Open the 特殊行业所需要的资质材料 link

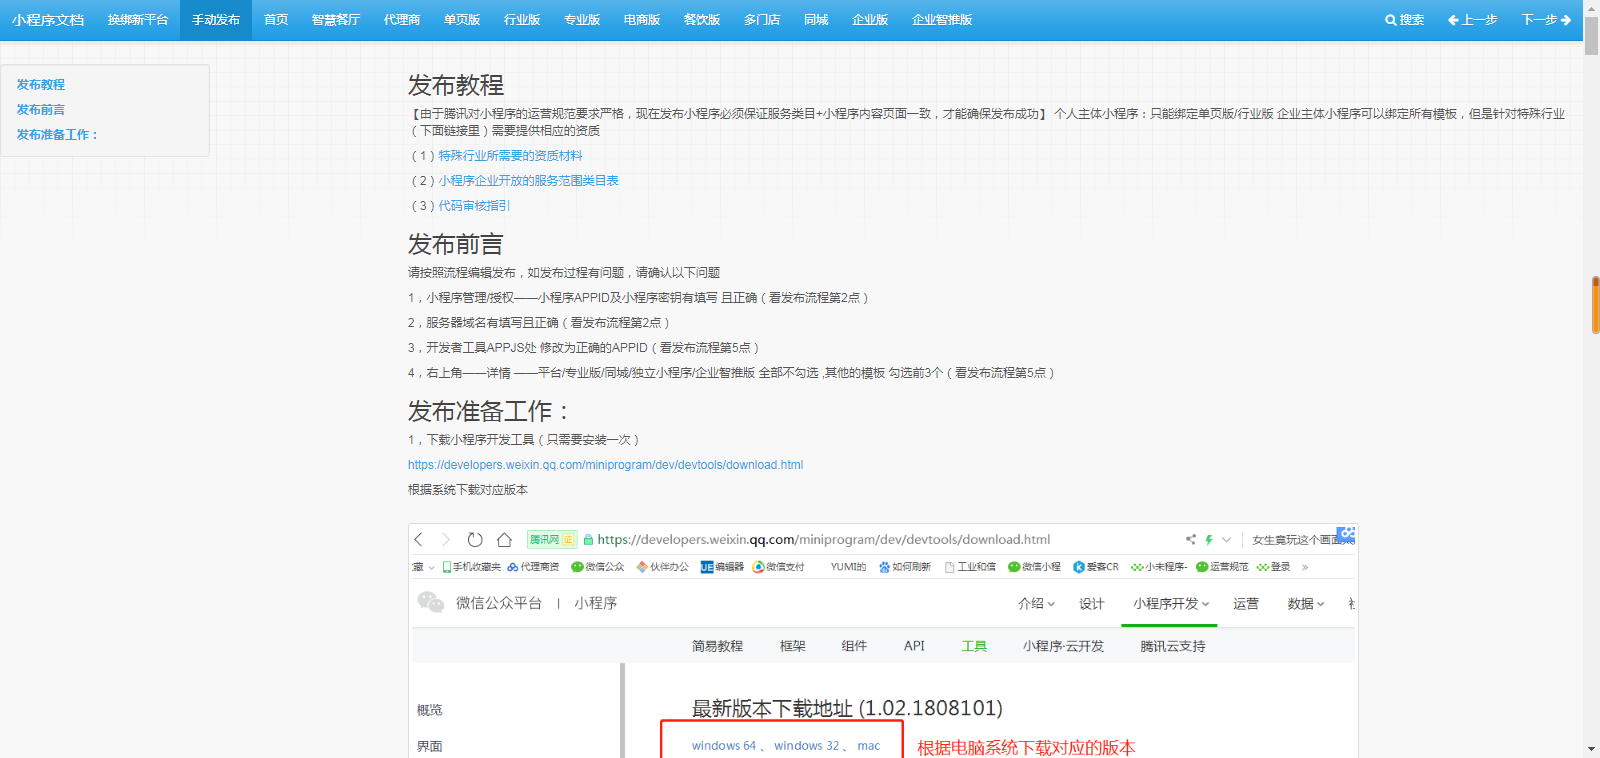pos(510,156)
